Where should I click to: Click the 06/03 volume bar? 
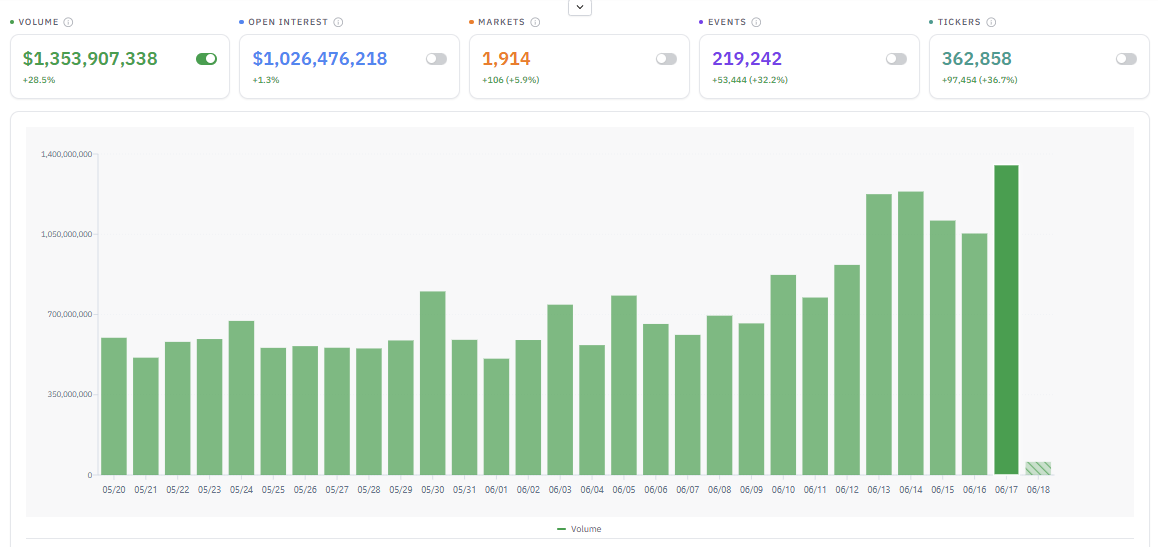coord(560,390)
